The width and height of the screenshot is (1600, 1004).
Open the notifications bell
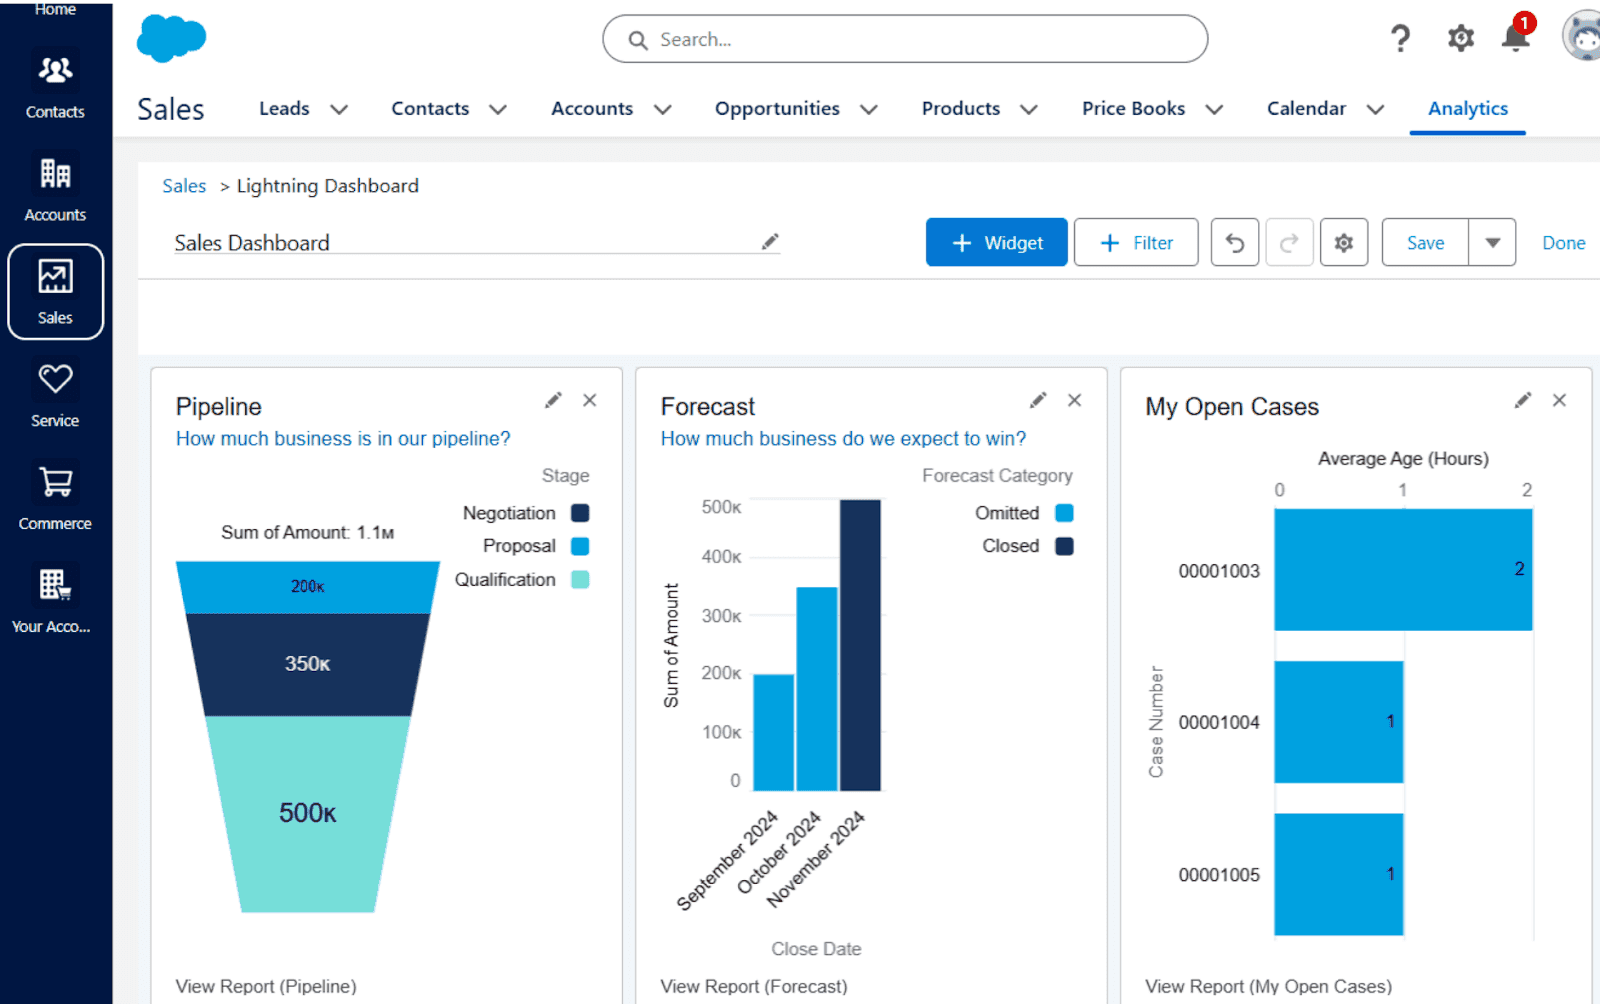(x=1513, y=38)
